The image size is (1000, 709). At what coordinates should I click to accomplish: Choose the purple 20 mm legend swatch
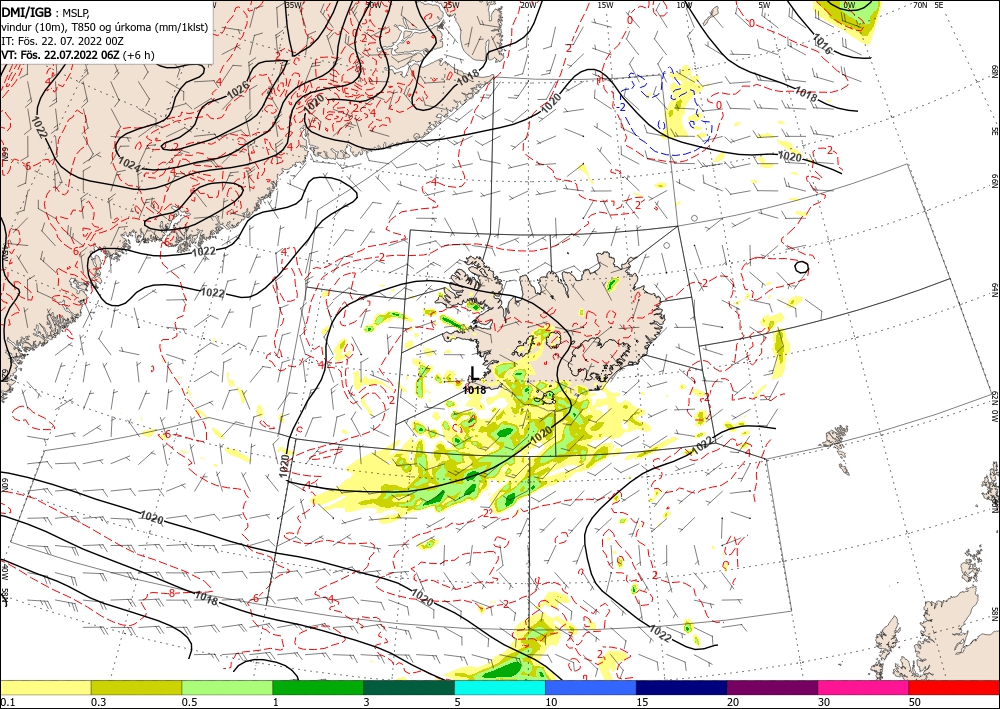click(x=772, y=687)
